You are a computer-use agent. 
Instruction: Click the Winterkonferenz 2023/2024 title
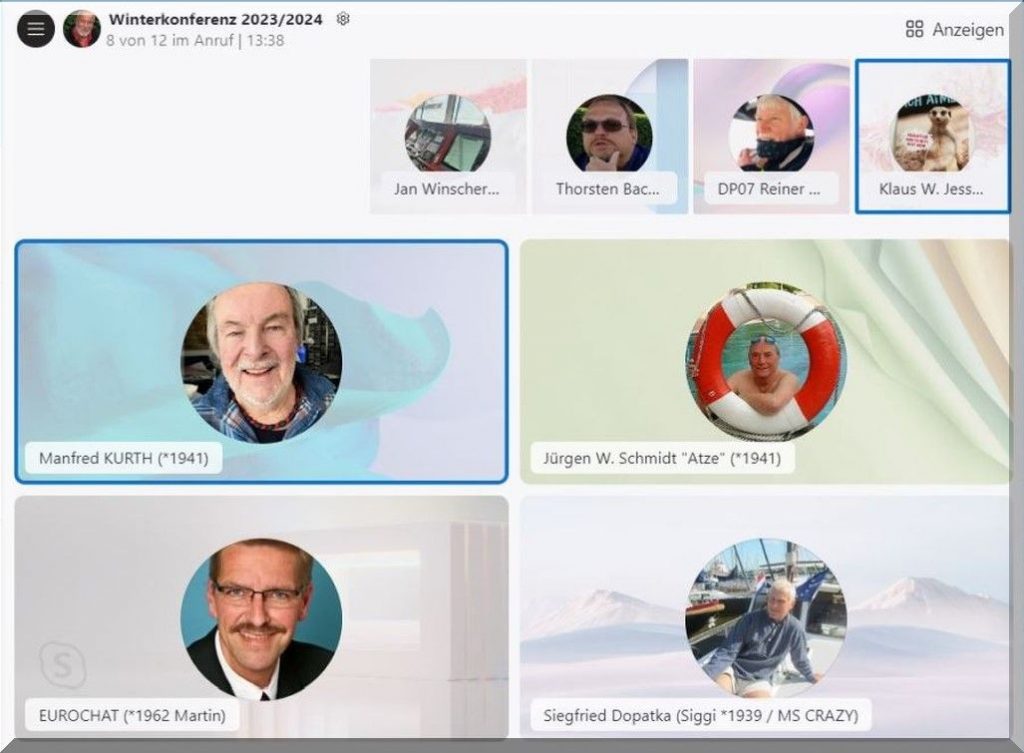click(x=215, y=19)
